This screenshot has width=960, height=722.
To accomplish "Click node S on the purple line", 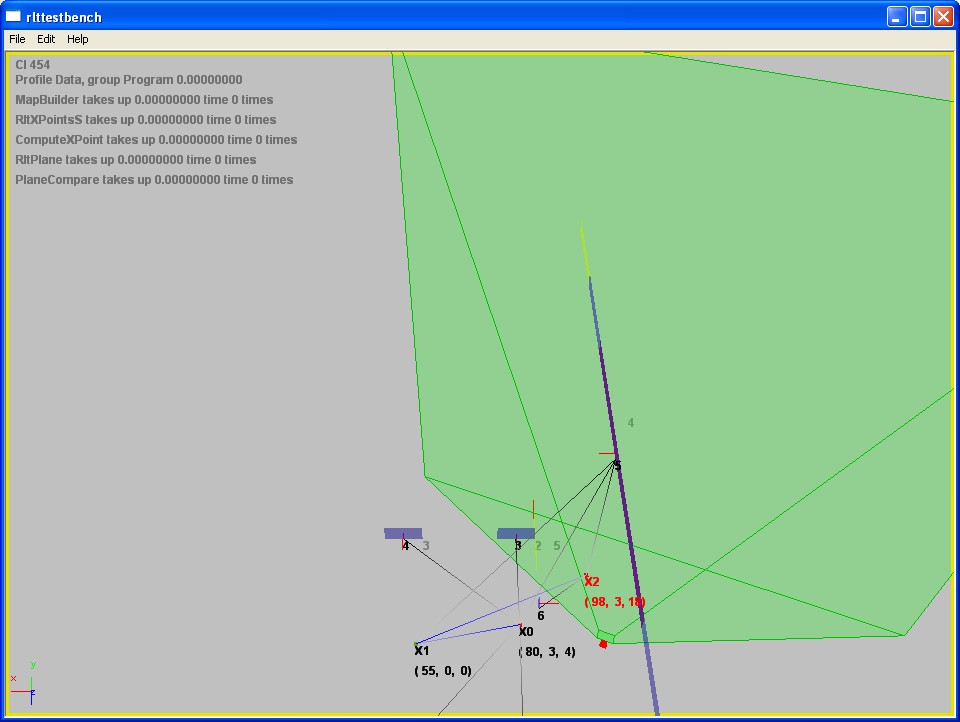I will [616, 465].
